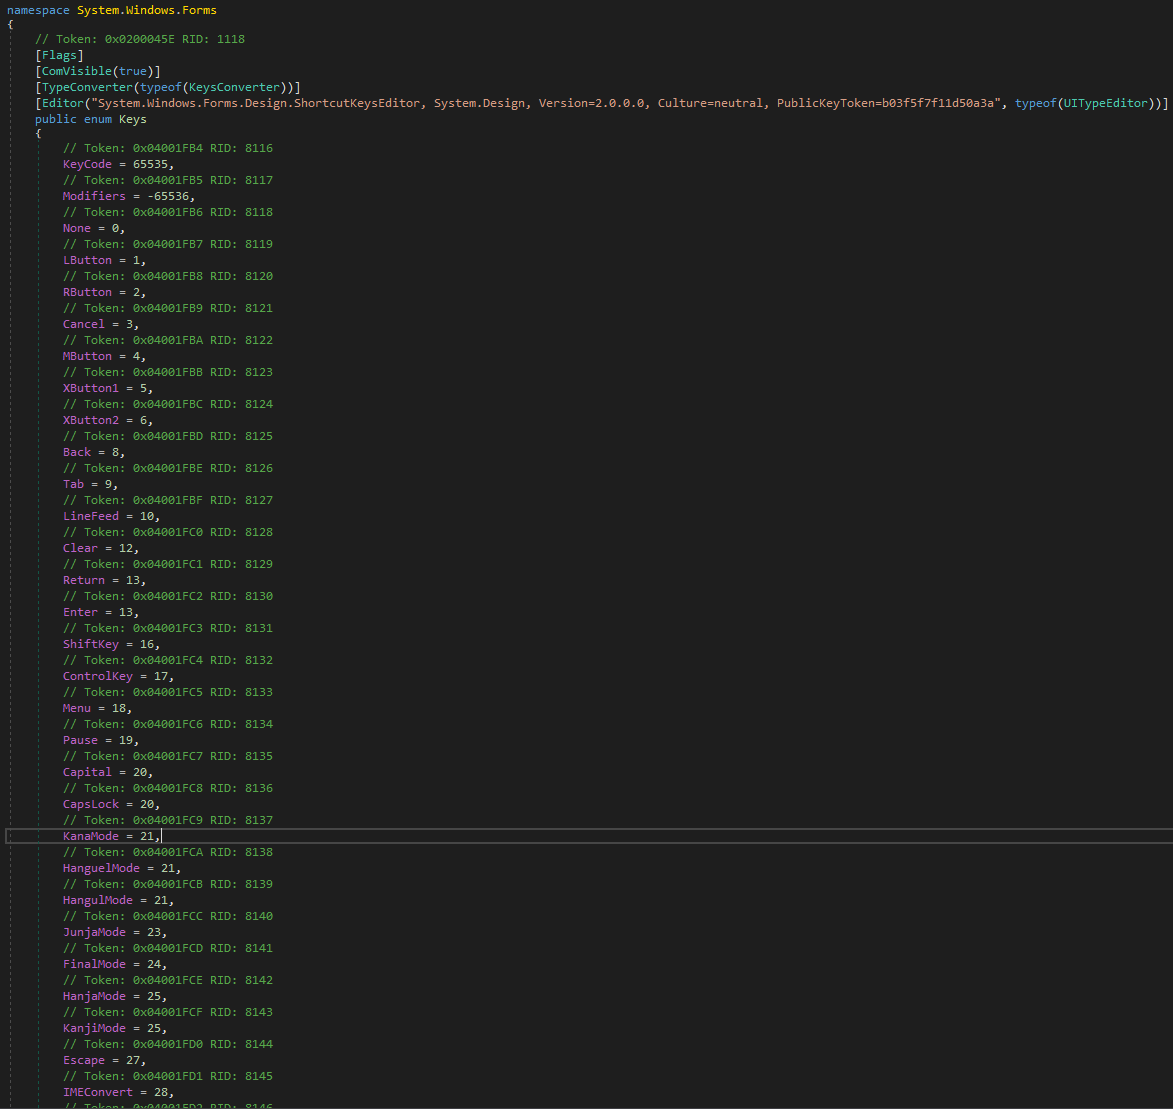1173x1109 pixels.
Task: Click the KeysConverter type reference
Action: pyautogui.click(x=234, y=88)
